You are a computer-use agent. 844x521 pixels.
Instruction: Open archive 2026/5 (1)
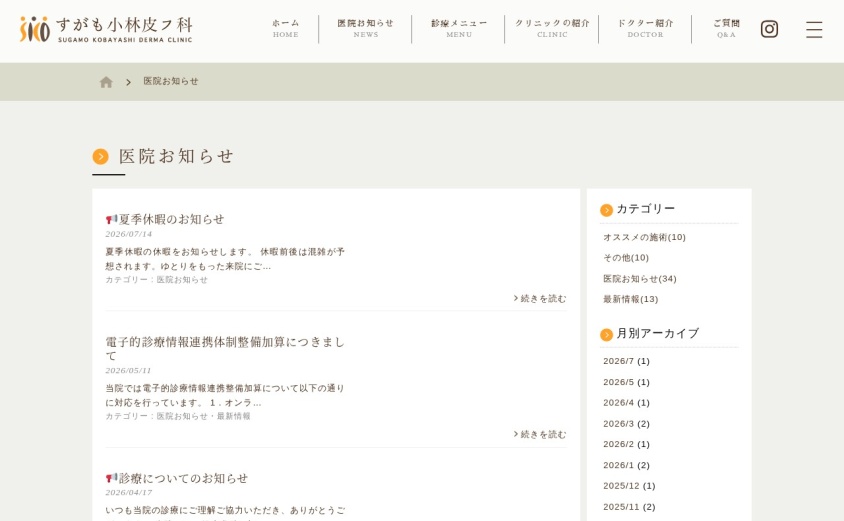point(627,382)
